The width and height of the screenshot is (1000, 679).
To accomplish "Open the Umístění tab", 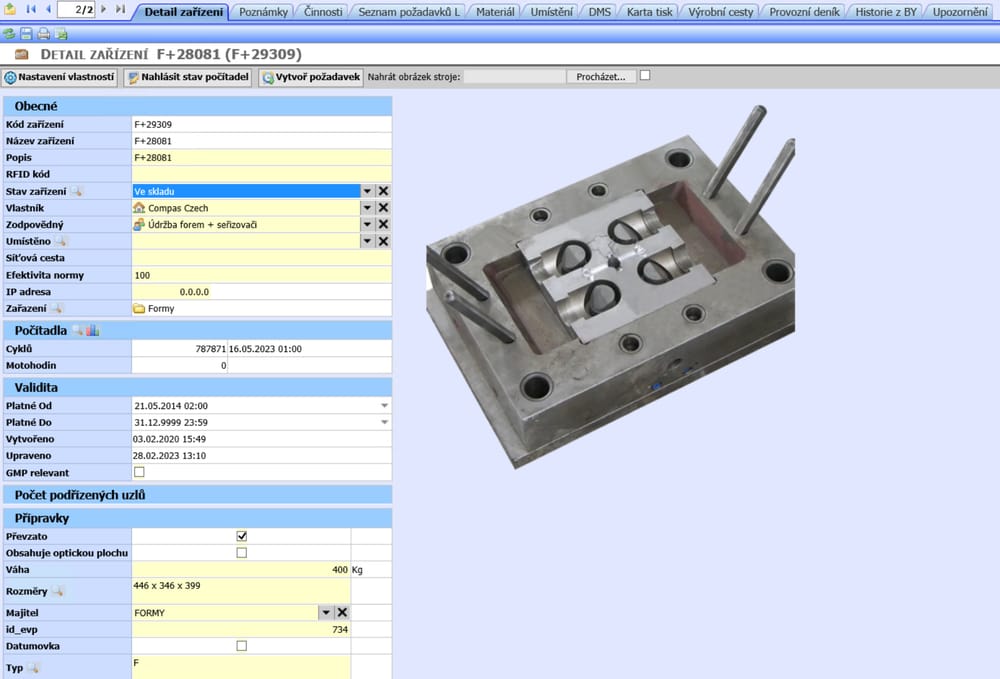I will (x=551, y=11).
